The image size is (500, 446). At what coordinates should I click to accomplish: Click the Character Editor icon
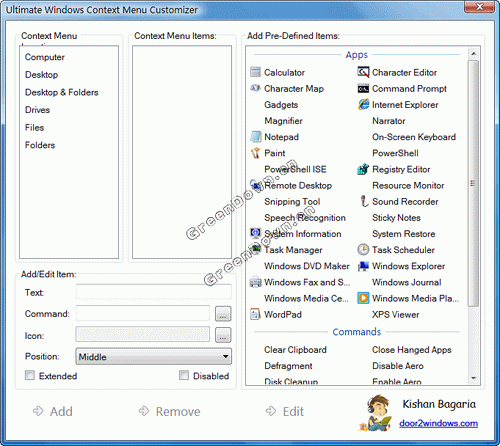[363, 72]
